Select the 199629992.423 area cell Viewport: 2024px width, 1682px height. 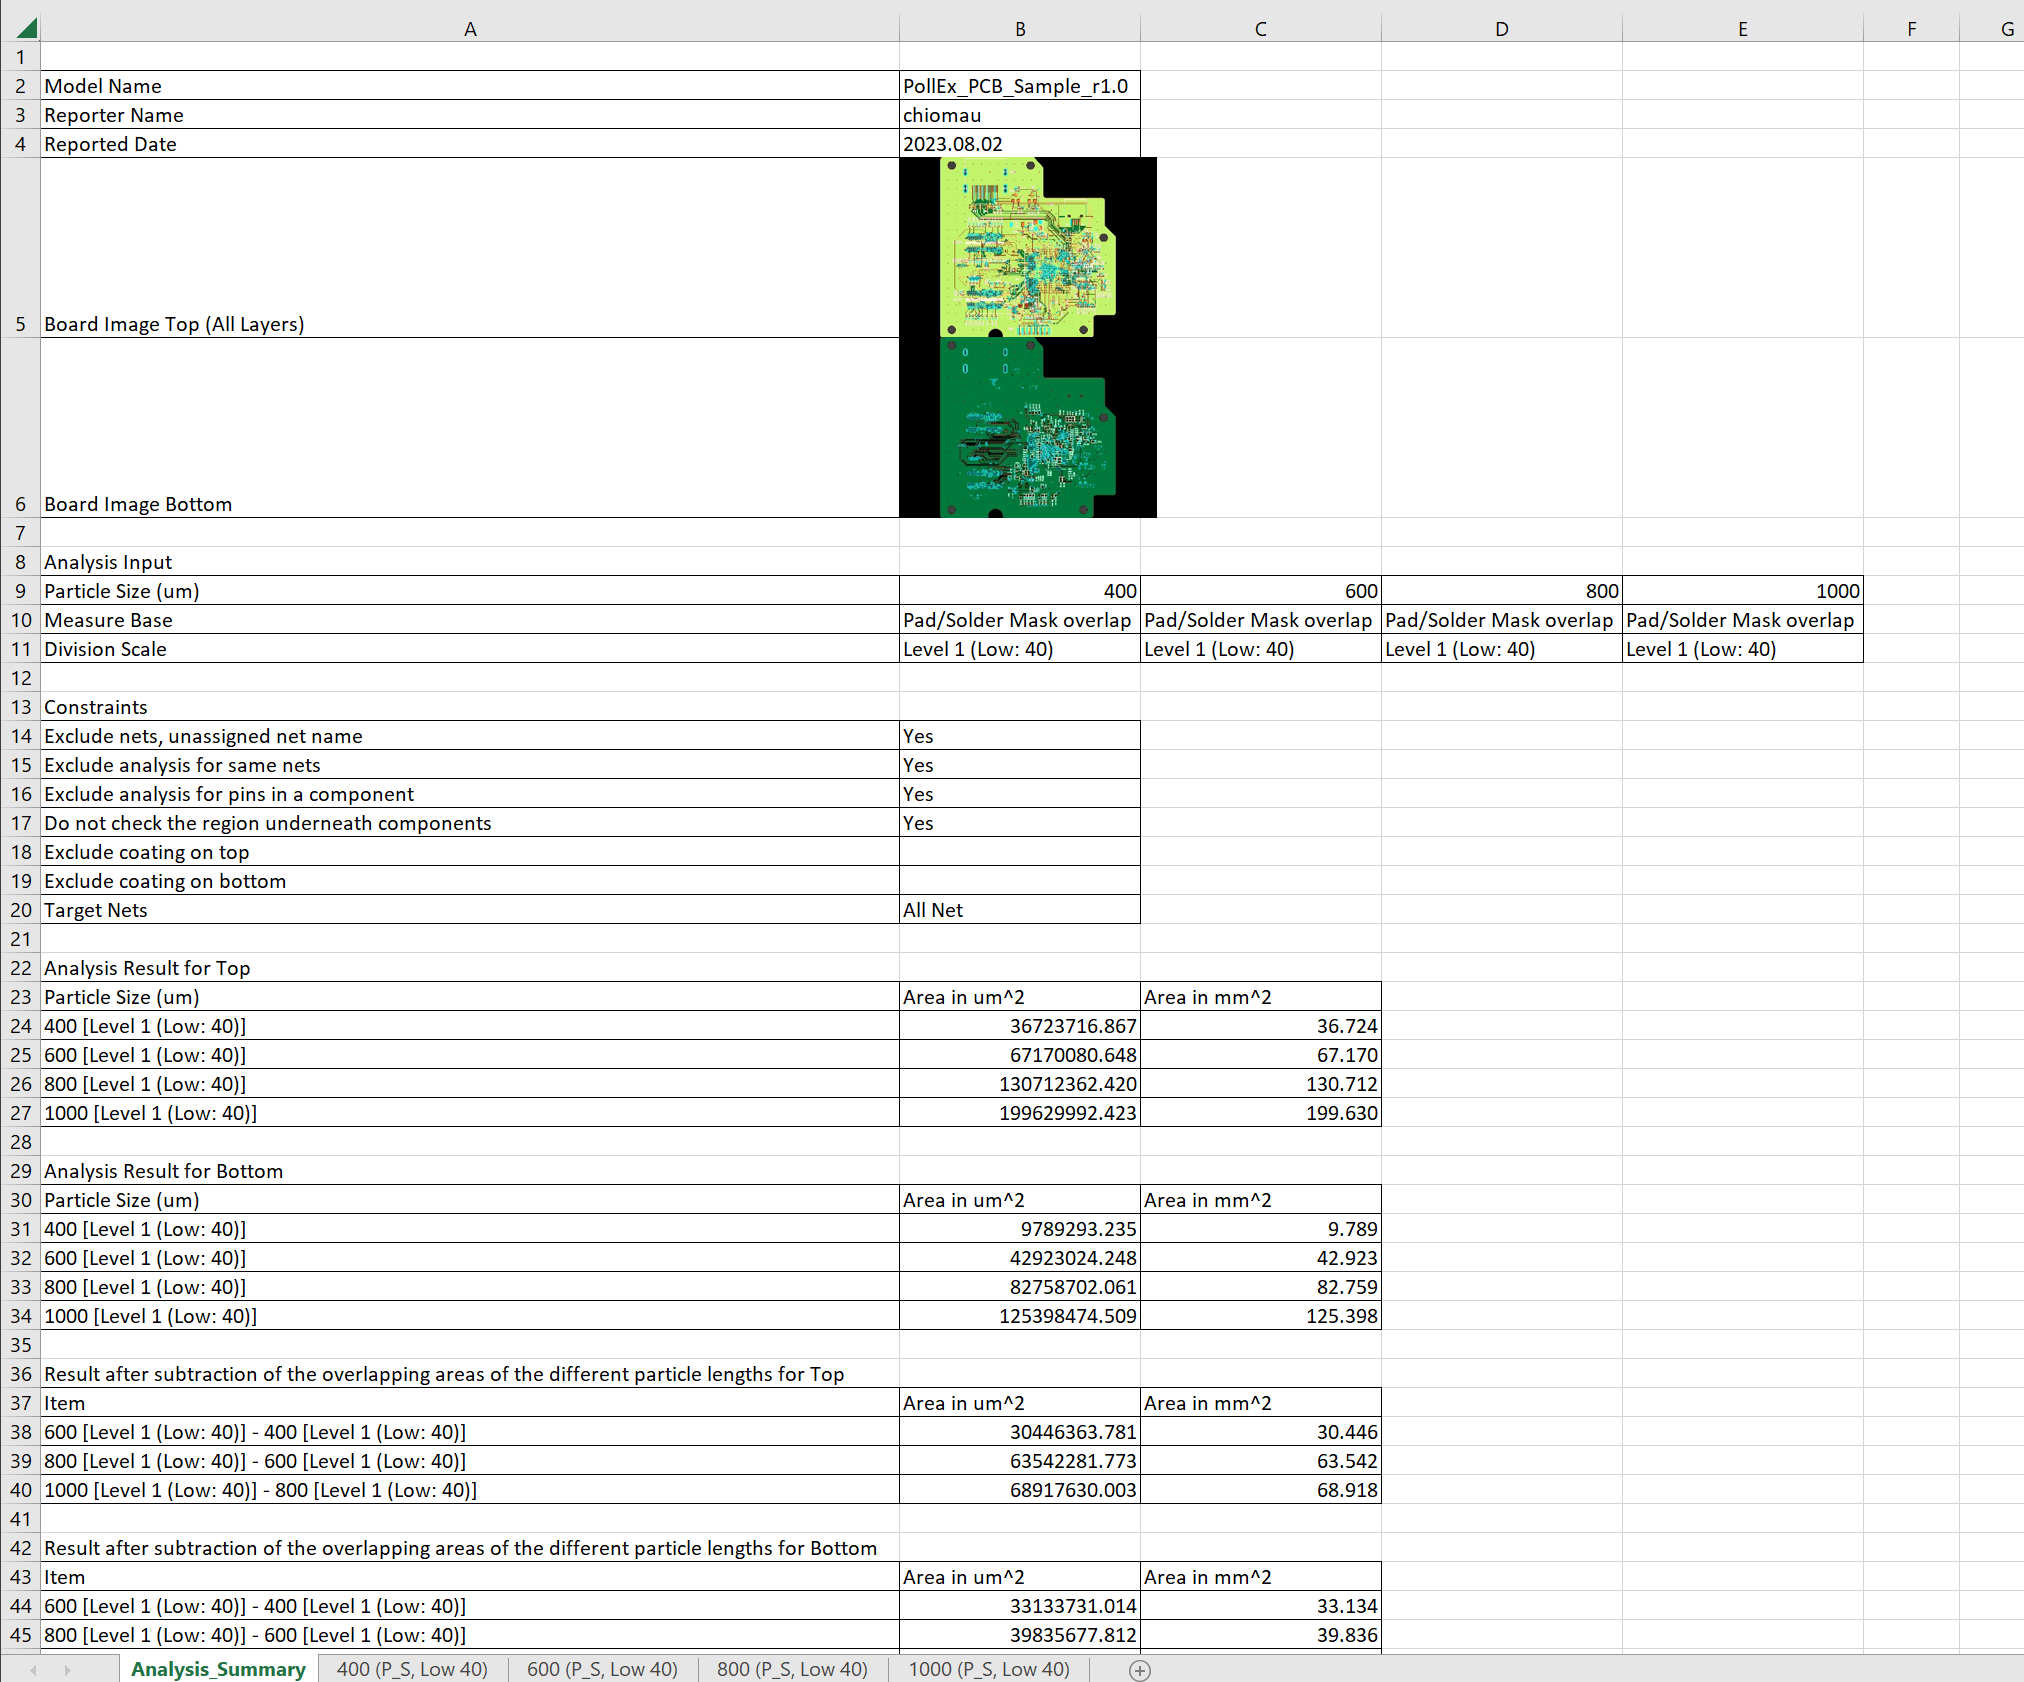click(1019, 1113)
